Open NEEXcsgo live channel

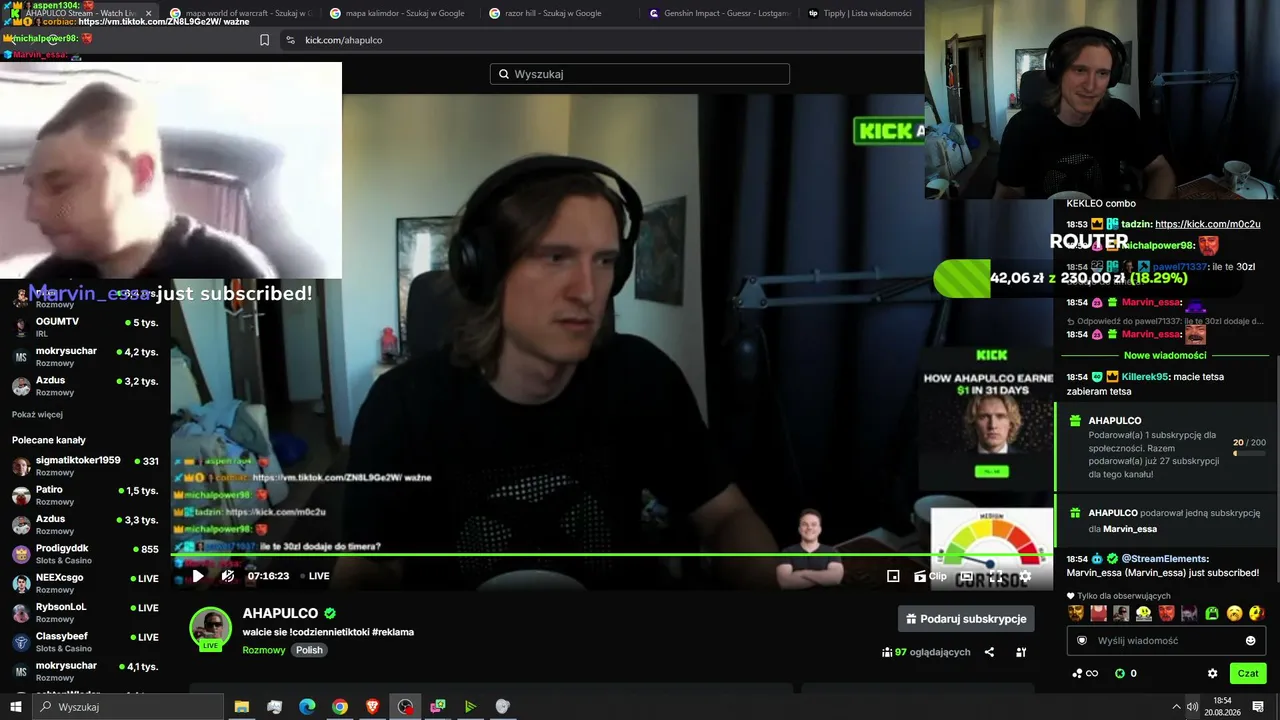[x=85, y=583]
